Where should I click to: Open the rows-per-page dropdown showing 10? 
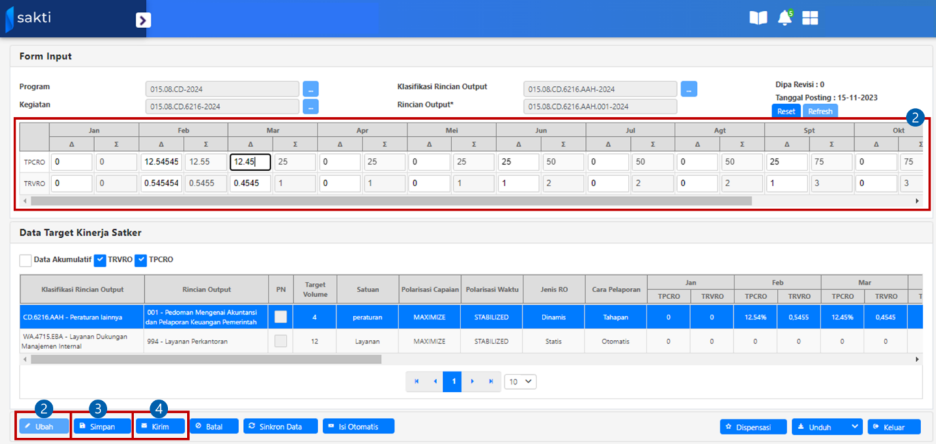pyautogui.click(x=520, y=381)
